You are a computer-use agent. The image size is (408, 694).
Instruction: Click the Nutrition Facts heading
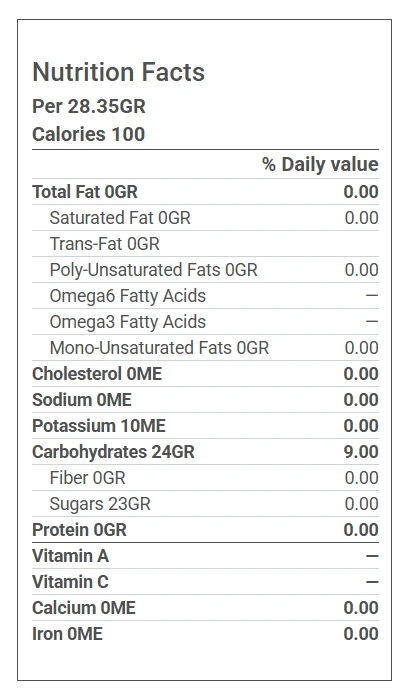coord(119,72)
